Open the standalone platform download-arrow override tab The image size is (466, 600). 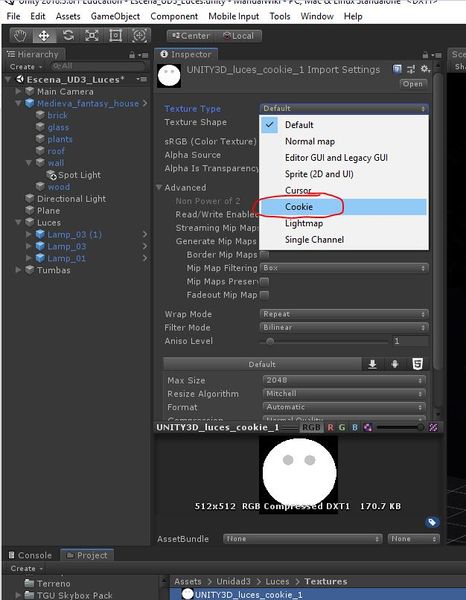click(x=372, y=364)
